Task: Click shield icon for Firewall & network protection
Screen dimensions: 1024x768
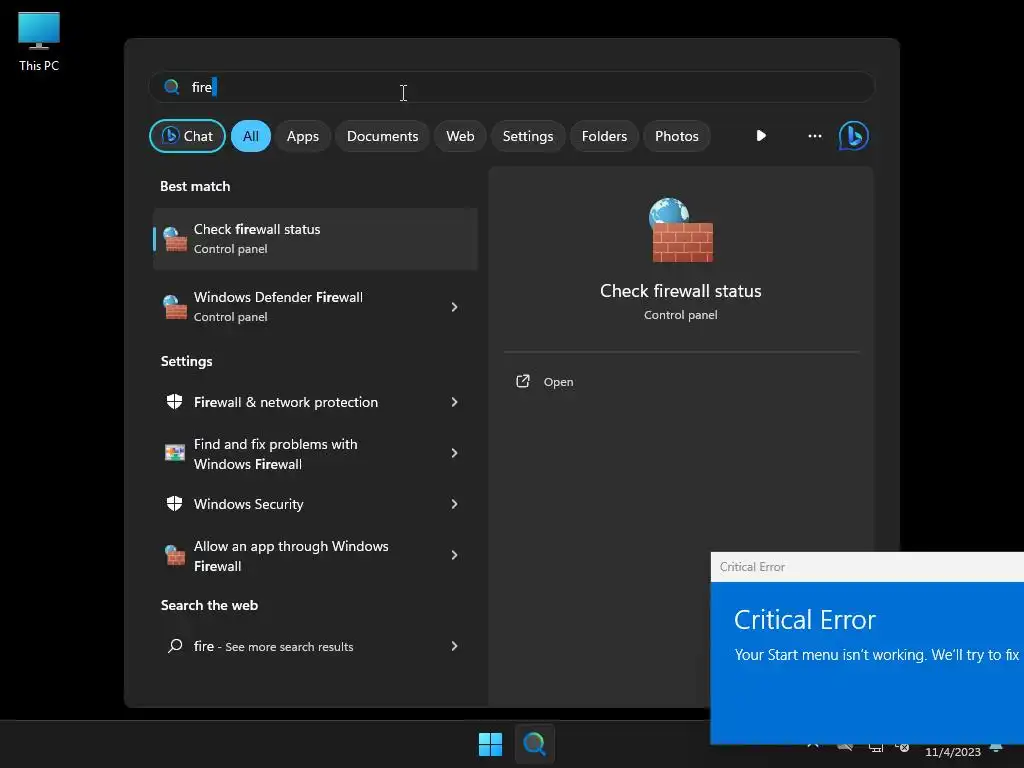Action: (174, 402)
